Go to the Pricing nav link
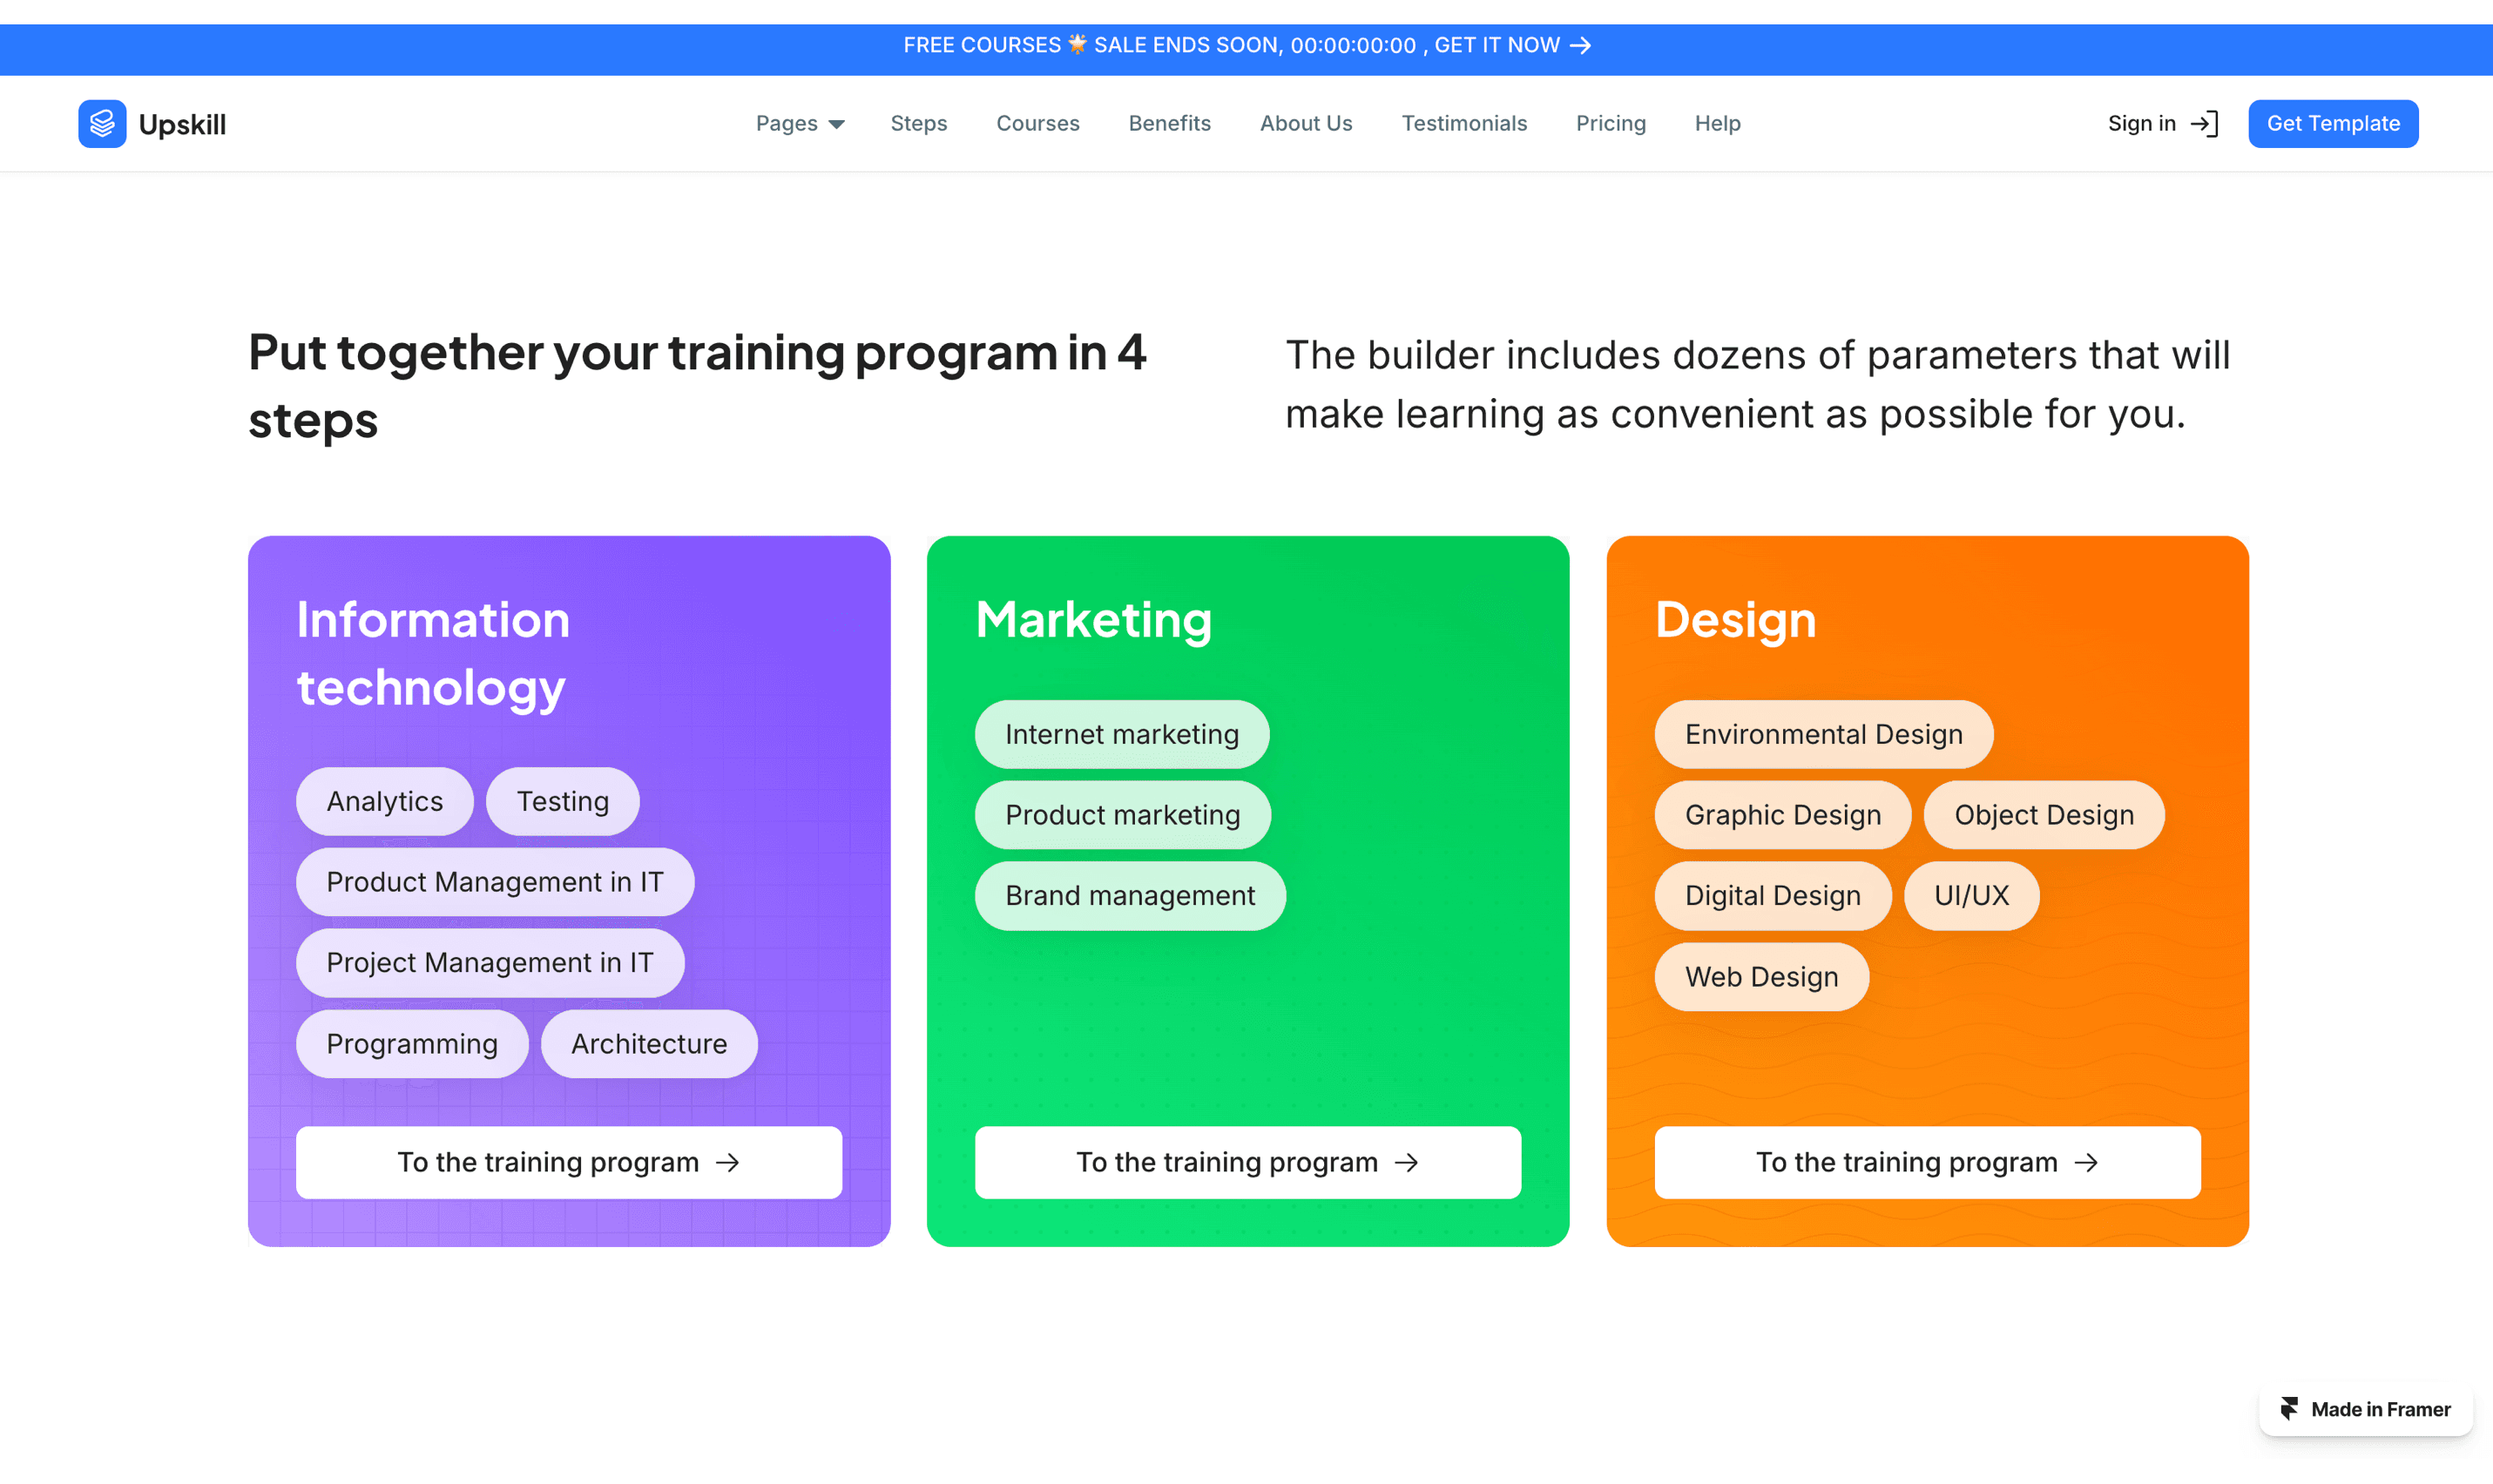This screenshot has height=1484, width=2493. [1610, 124]
